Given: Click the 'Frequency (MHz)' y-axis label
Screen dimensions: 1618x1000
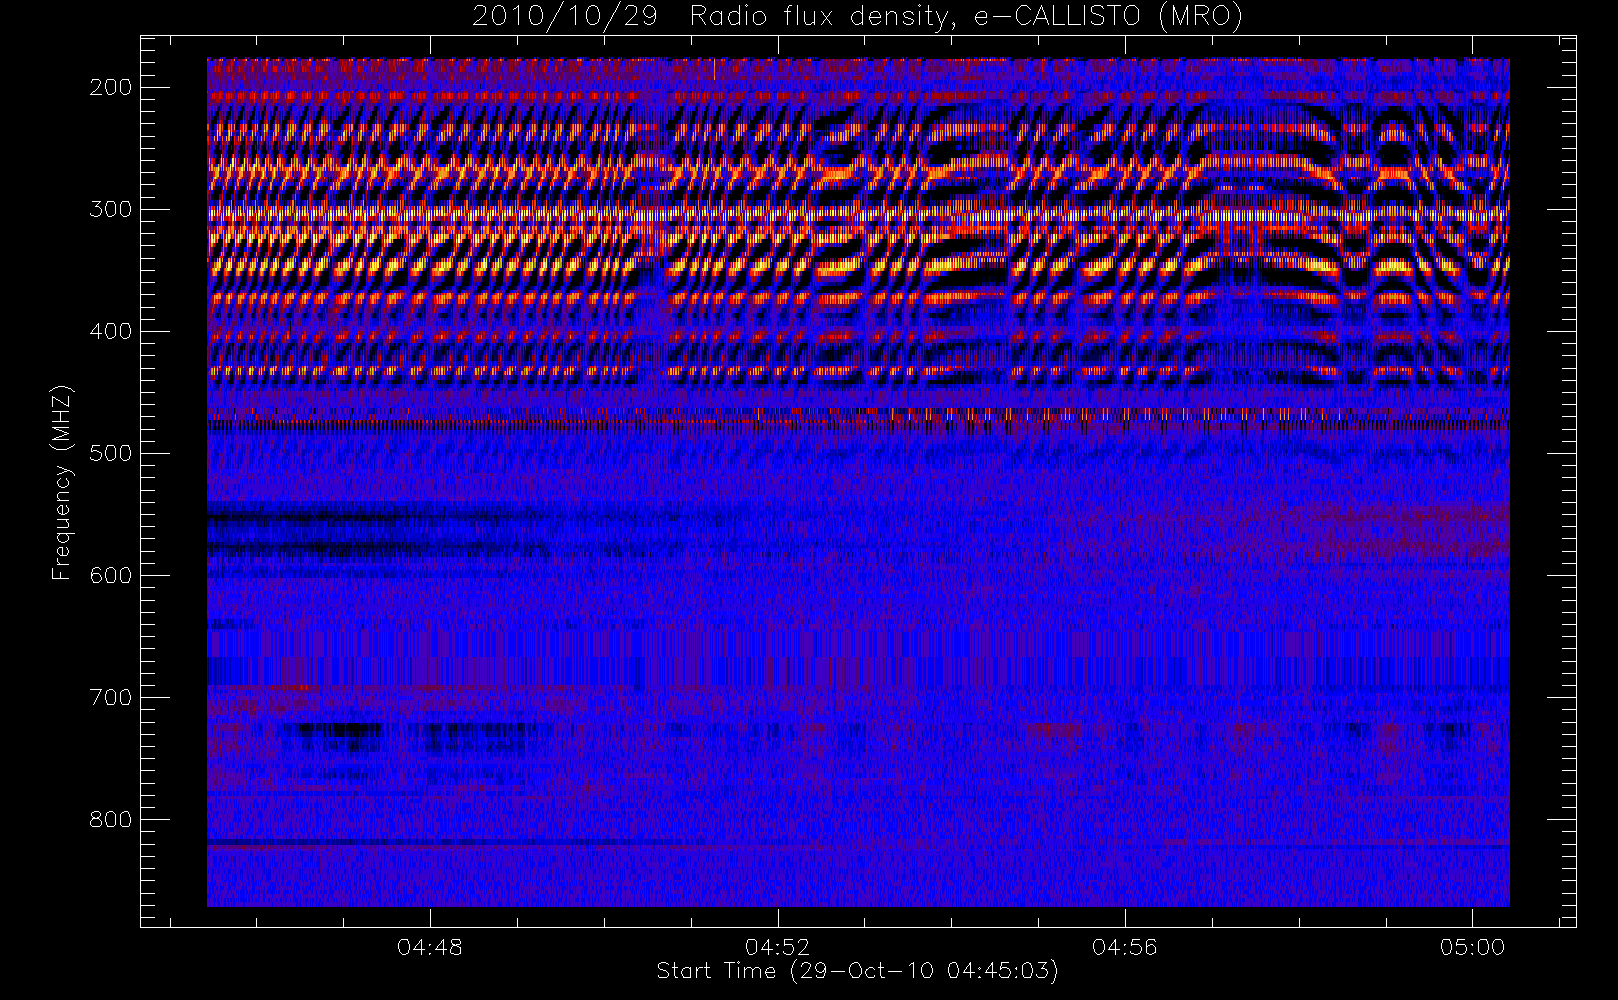Looking at the screenshot, I should pos(62,482).
